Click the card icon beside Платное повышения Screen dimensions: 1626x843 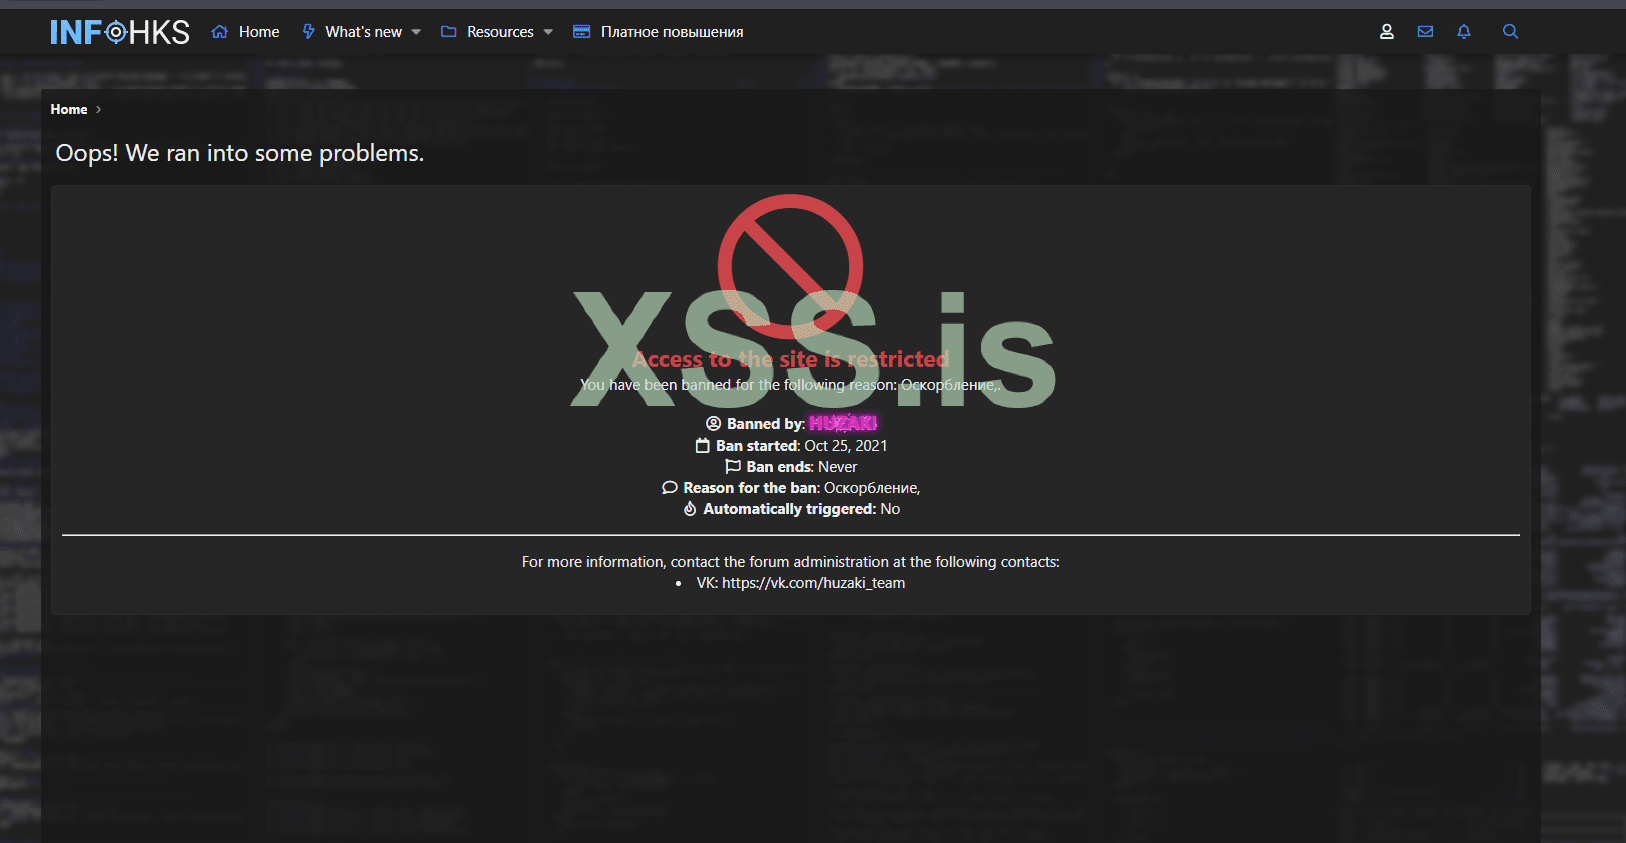581,32
